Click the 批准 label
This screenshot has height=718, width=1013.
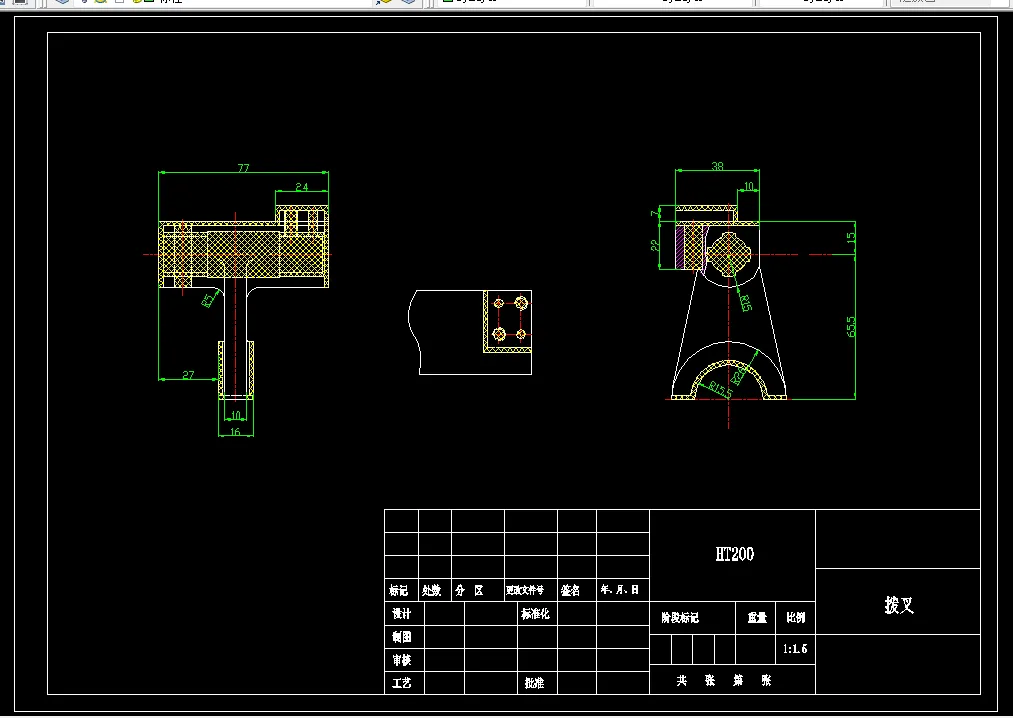click(534, 682)
